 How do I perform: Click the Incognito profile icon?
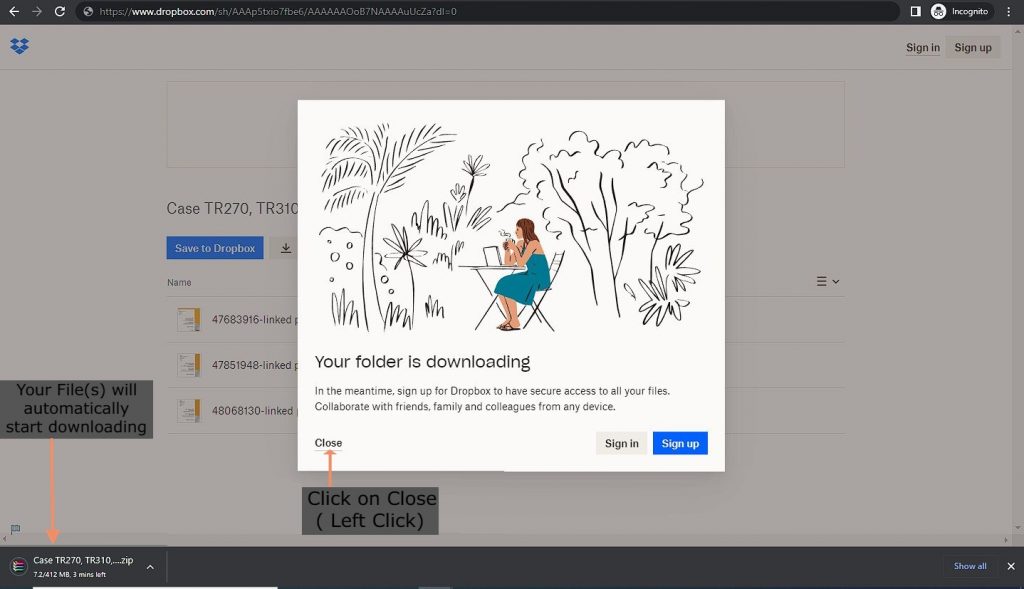pos(938,11)
